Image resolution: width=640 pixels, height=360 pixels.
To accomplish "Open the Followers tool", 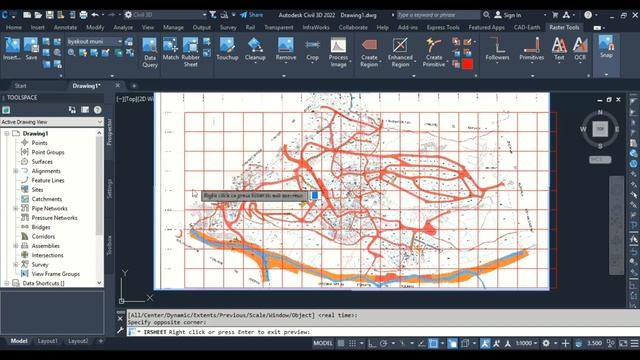I will [497, 49].
